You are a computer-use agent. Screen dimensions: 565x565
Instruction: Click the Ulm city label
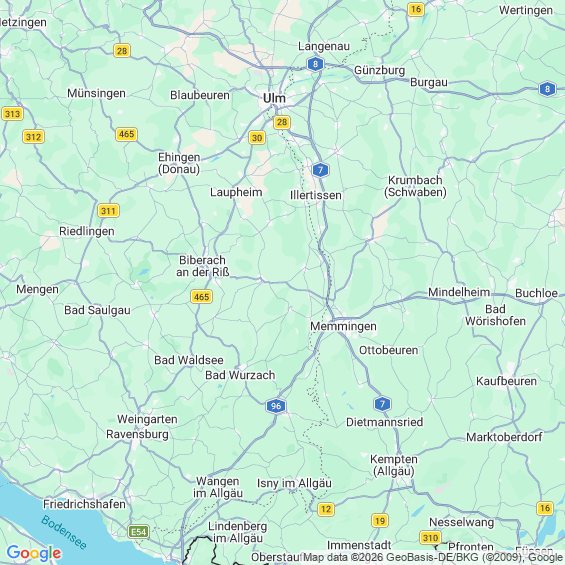pyautogui.click(x=274, y=98)
